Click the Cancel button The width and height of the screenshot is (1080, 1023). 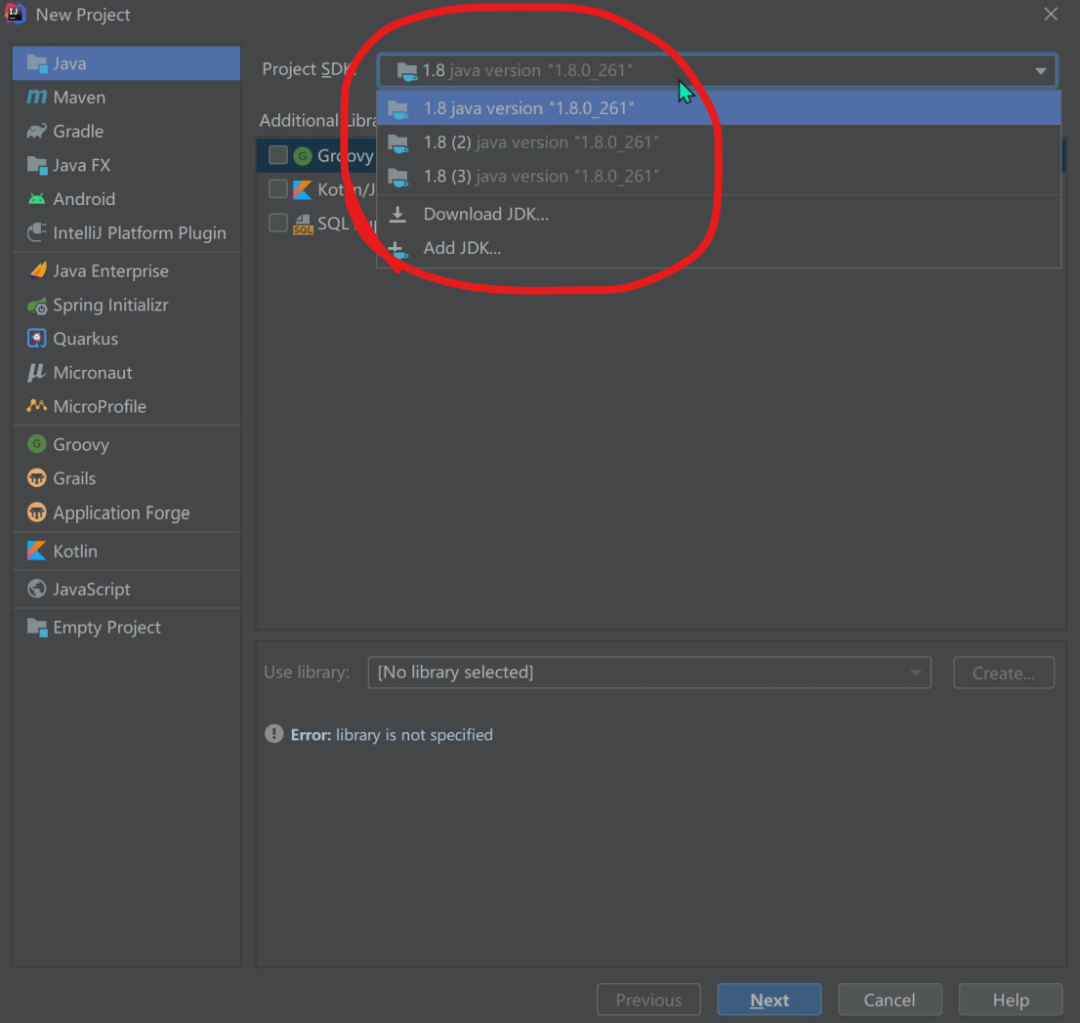(889, 1000)
